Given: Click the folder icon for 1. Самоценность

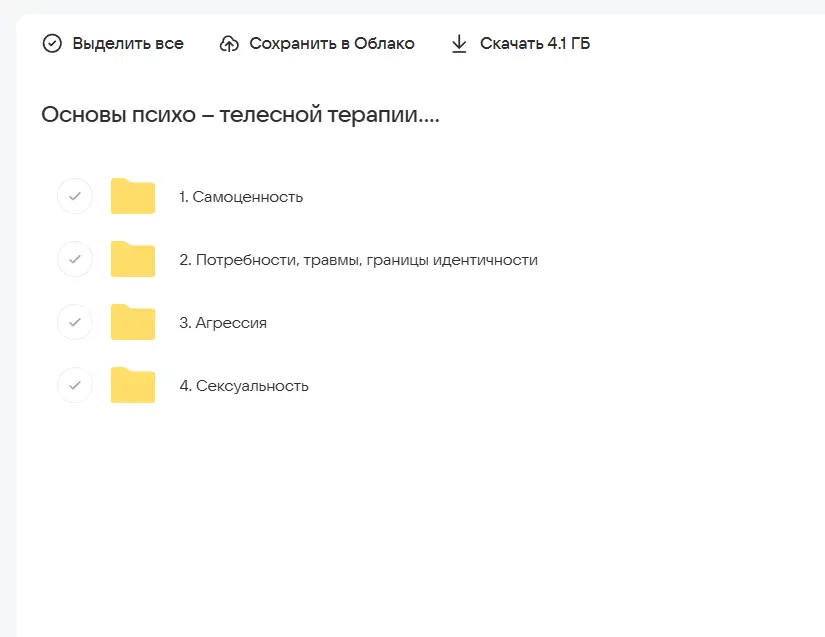Looking at the screenshot, I should click(133, 197).
